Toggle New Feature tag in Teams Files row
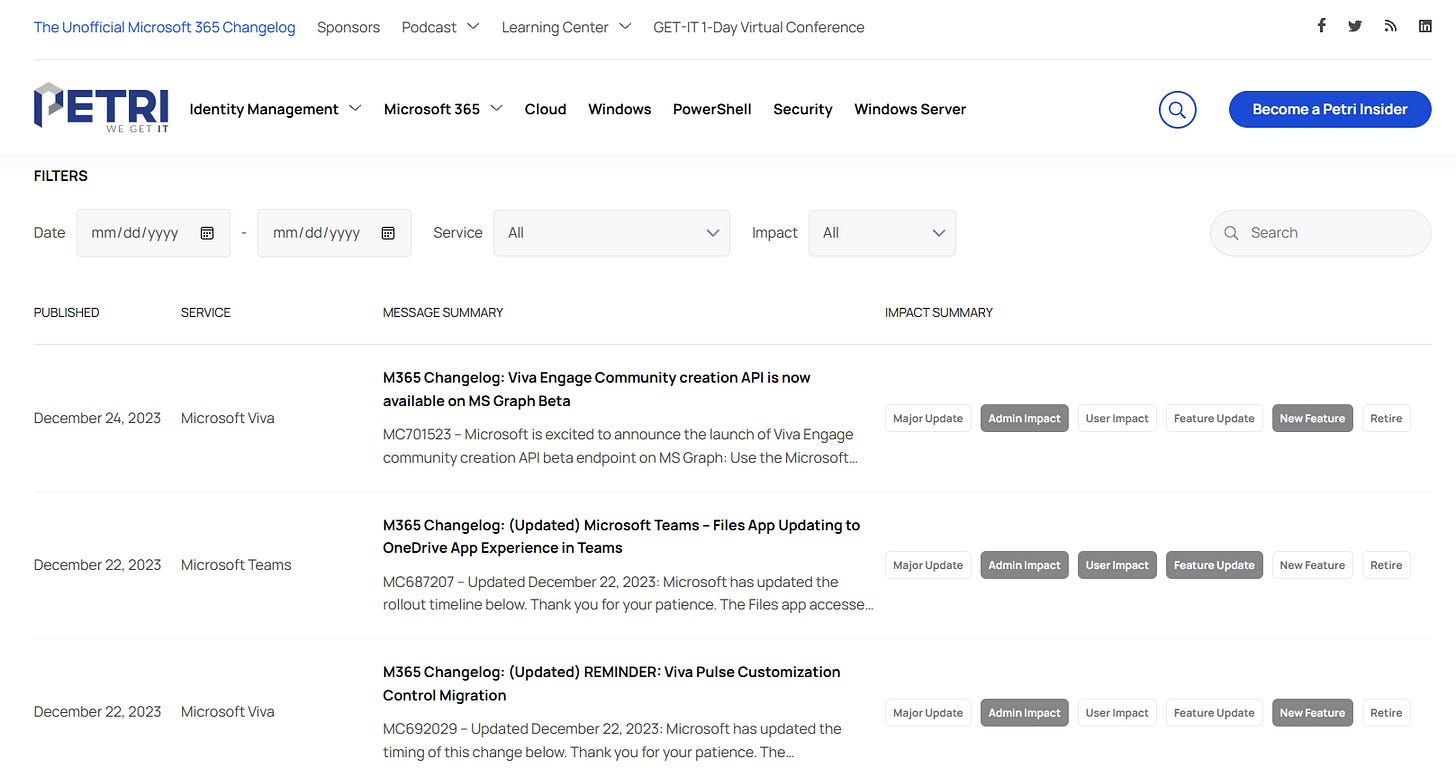Viewport: 1456px width, 776px height. pyautogui.click(x=1312, y=565)
